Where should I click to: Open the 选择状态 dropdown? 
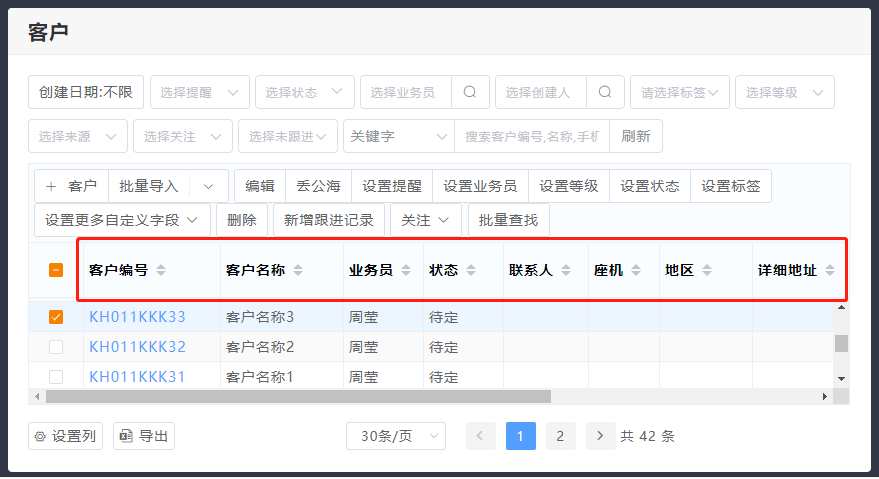pyautogui.click(x=304, y=92)
